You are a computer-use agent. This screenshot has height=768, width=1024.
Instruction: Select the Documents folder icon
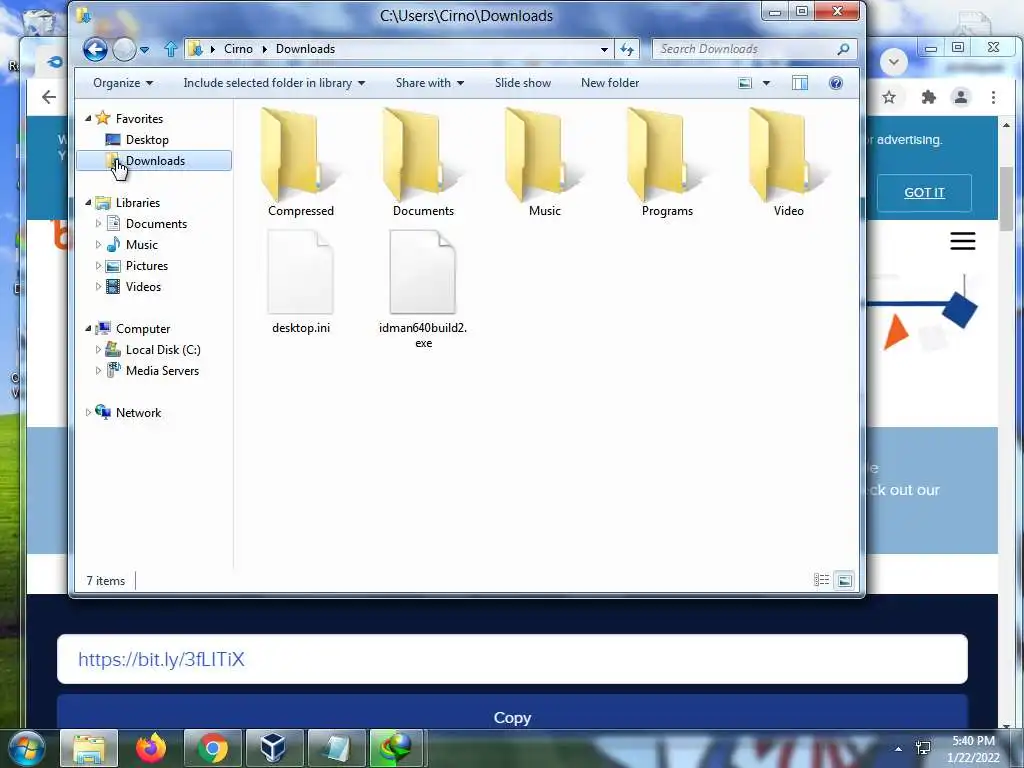[x=423, y=157]
